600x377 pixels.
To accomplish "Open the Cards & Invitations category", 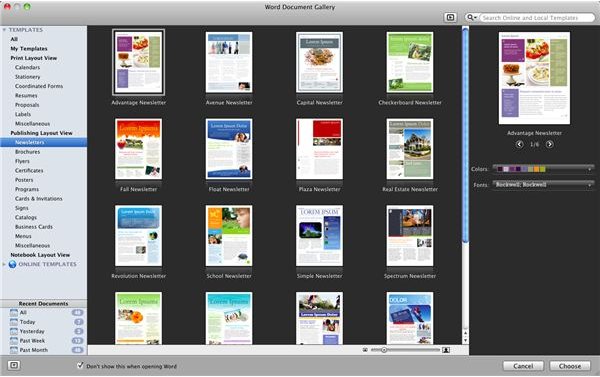I will coord(39,199).
